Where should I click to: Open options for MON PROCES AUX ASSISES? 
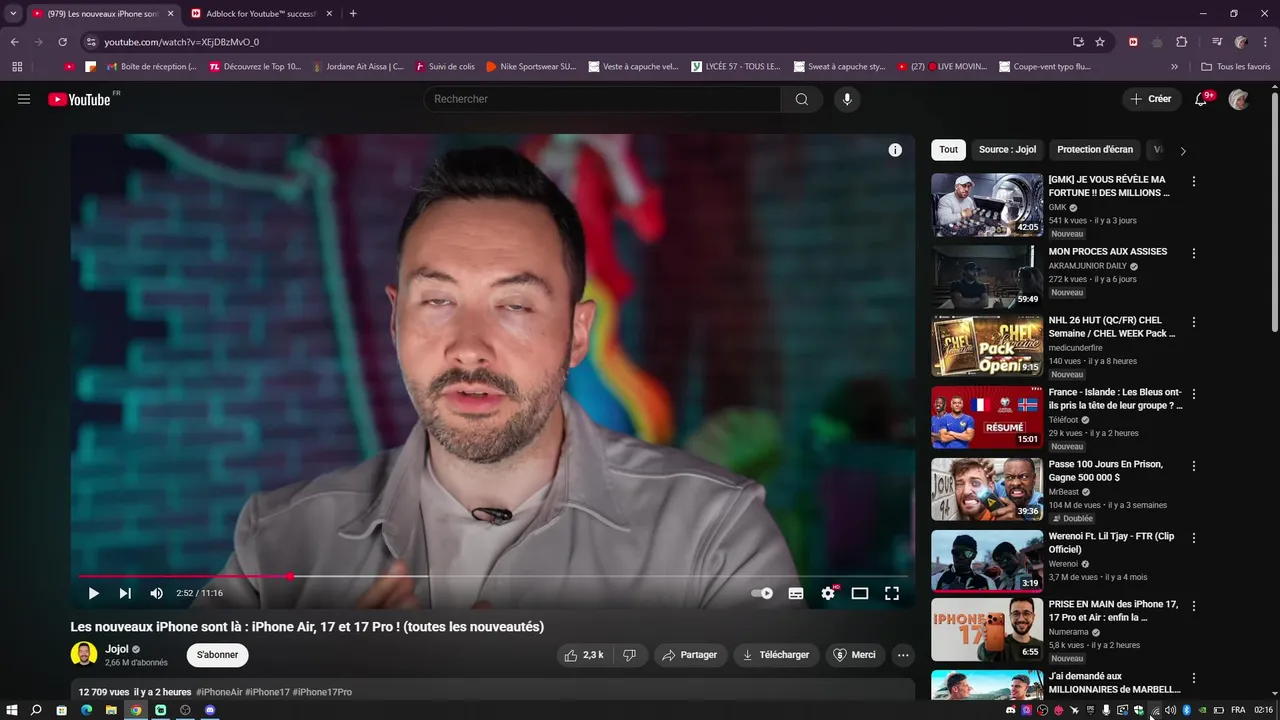[1193, 254]
